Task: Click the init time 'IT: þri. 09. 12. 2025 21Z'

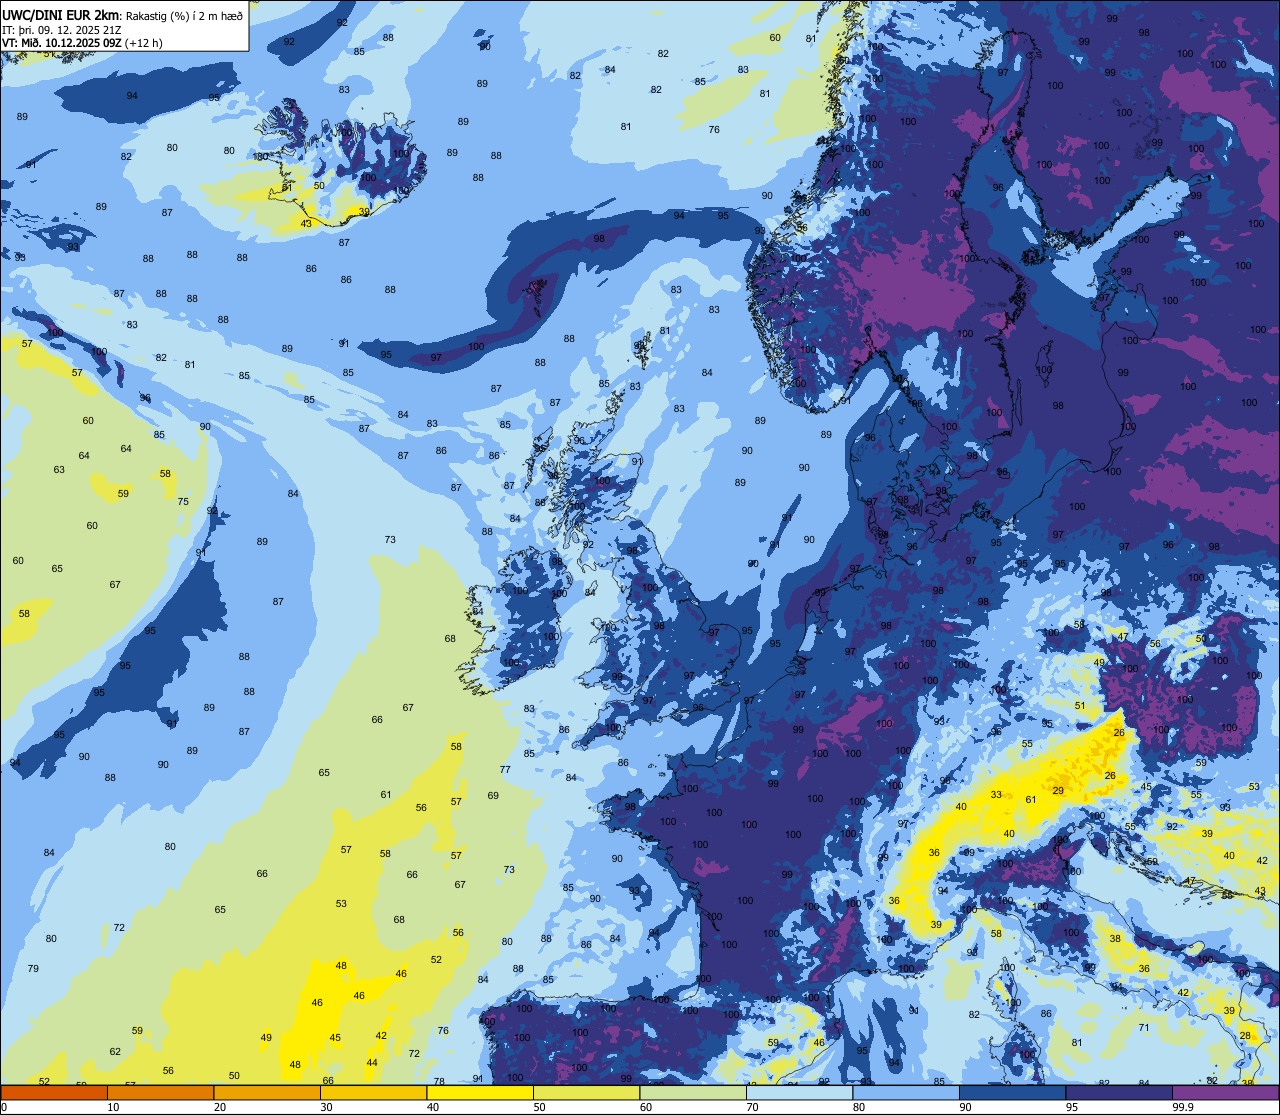Action: 62,29
